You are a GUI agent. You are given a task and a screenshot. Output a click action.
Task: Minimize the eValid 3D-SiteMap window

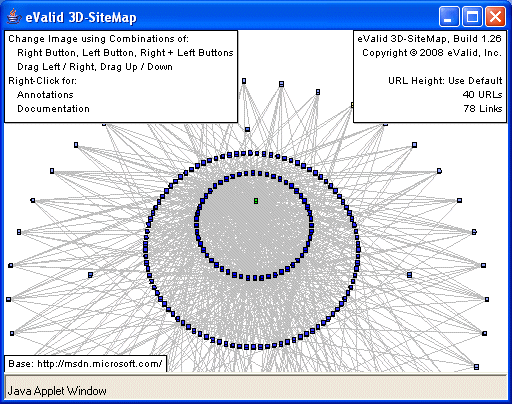449,16
